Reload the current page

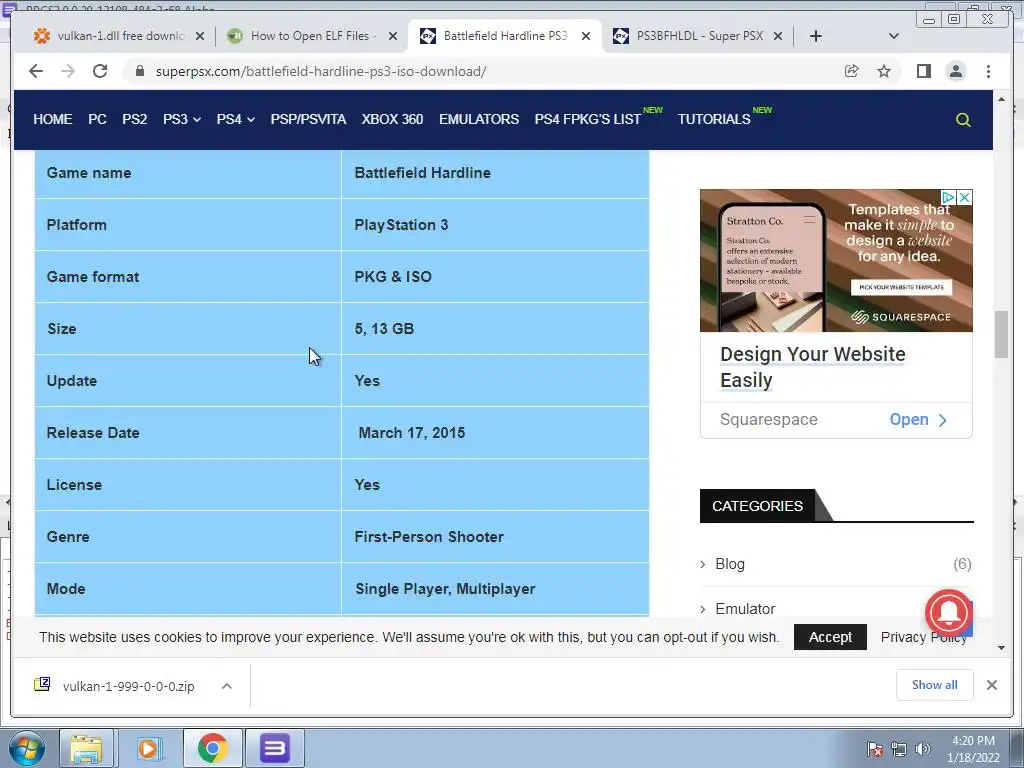pos(100,71)
